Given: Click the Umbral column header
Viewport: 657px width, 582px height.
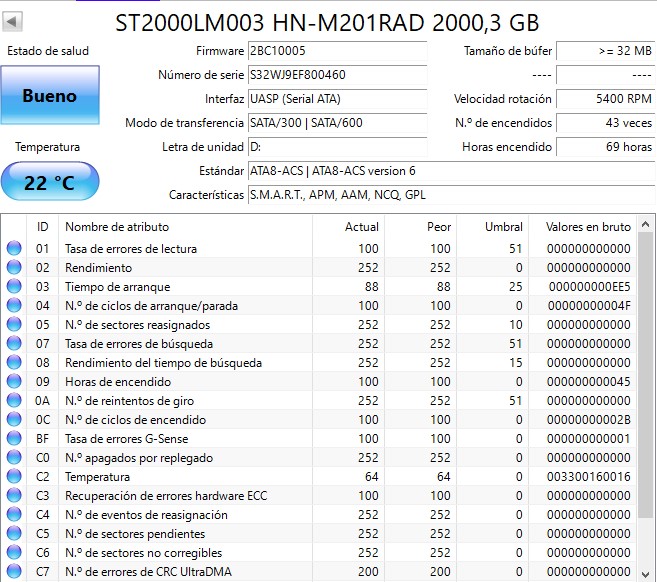Looking at the screenshot, I should click(x=492, y=227).
